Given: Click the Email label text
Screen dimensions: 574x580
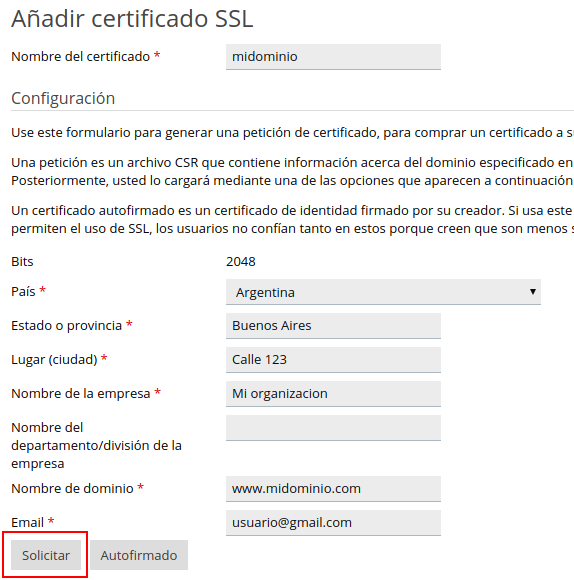Looking at the screenshot, I should pyautogui.click(x=27, y=523).
